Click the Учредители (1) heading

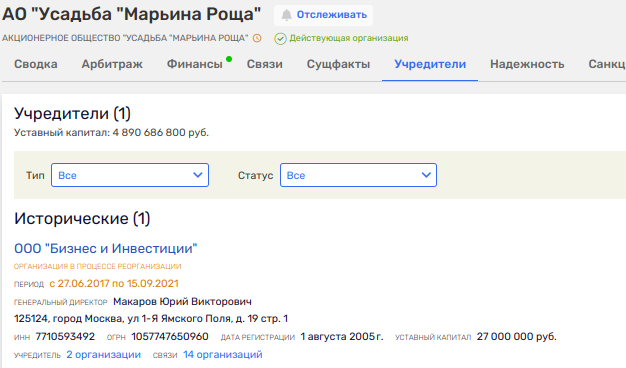[x=72, y=114]
